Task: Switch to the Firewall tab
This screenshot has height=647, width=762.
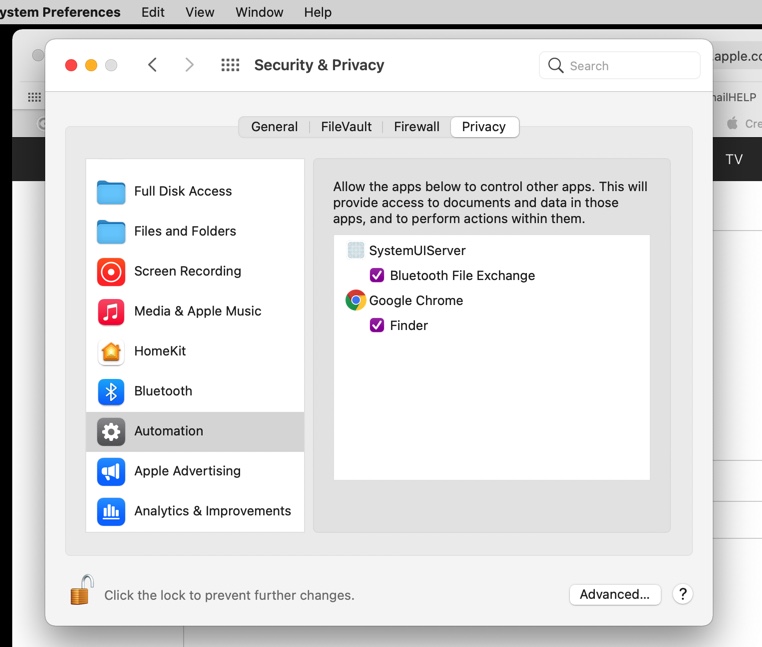Action: point(416,127)
